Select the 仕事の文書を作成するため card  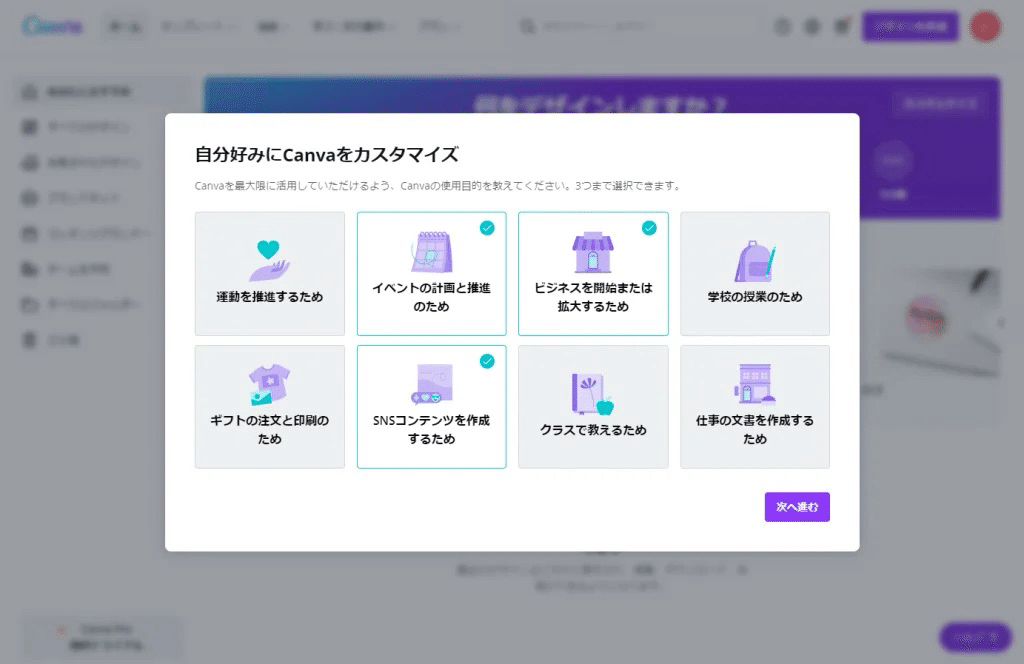(755, 407)
